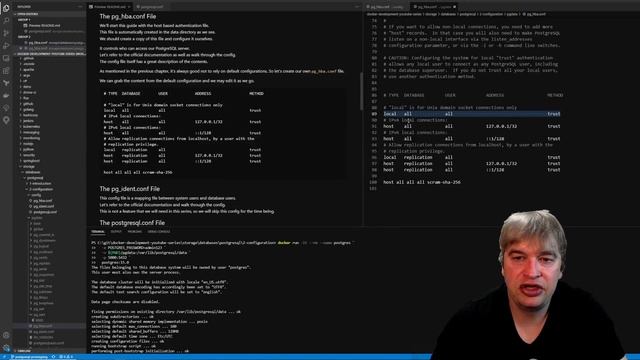Collapse the config folder chevron

click(29, 195)
